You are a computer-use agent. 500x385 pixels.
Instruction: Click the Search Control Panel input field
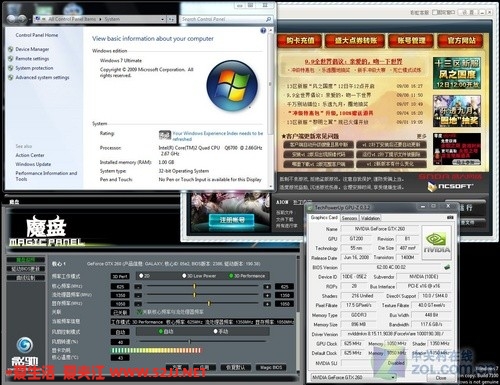click(223, 19)
